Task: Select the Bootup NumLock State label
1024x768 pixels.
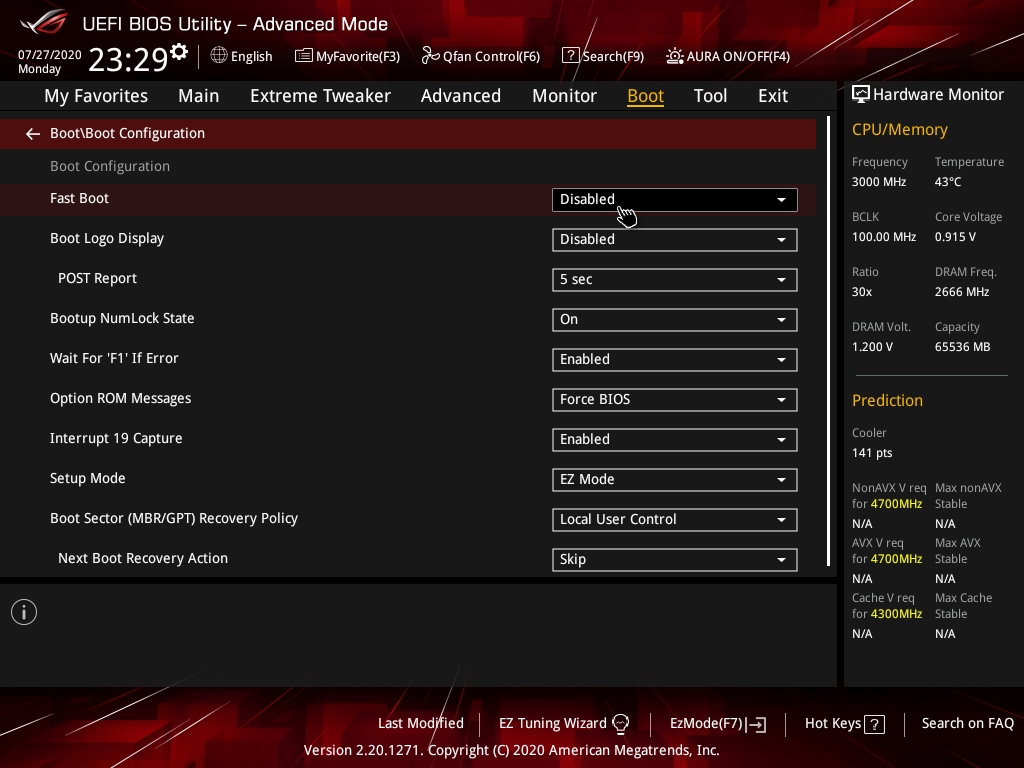Action: (122, 318)
